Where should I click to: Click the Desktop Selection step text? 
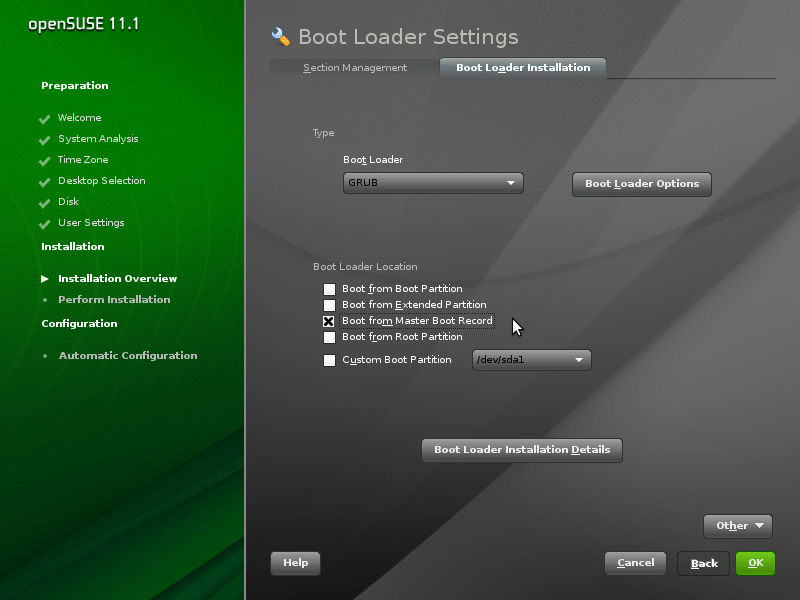(x=102, y=181)
